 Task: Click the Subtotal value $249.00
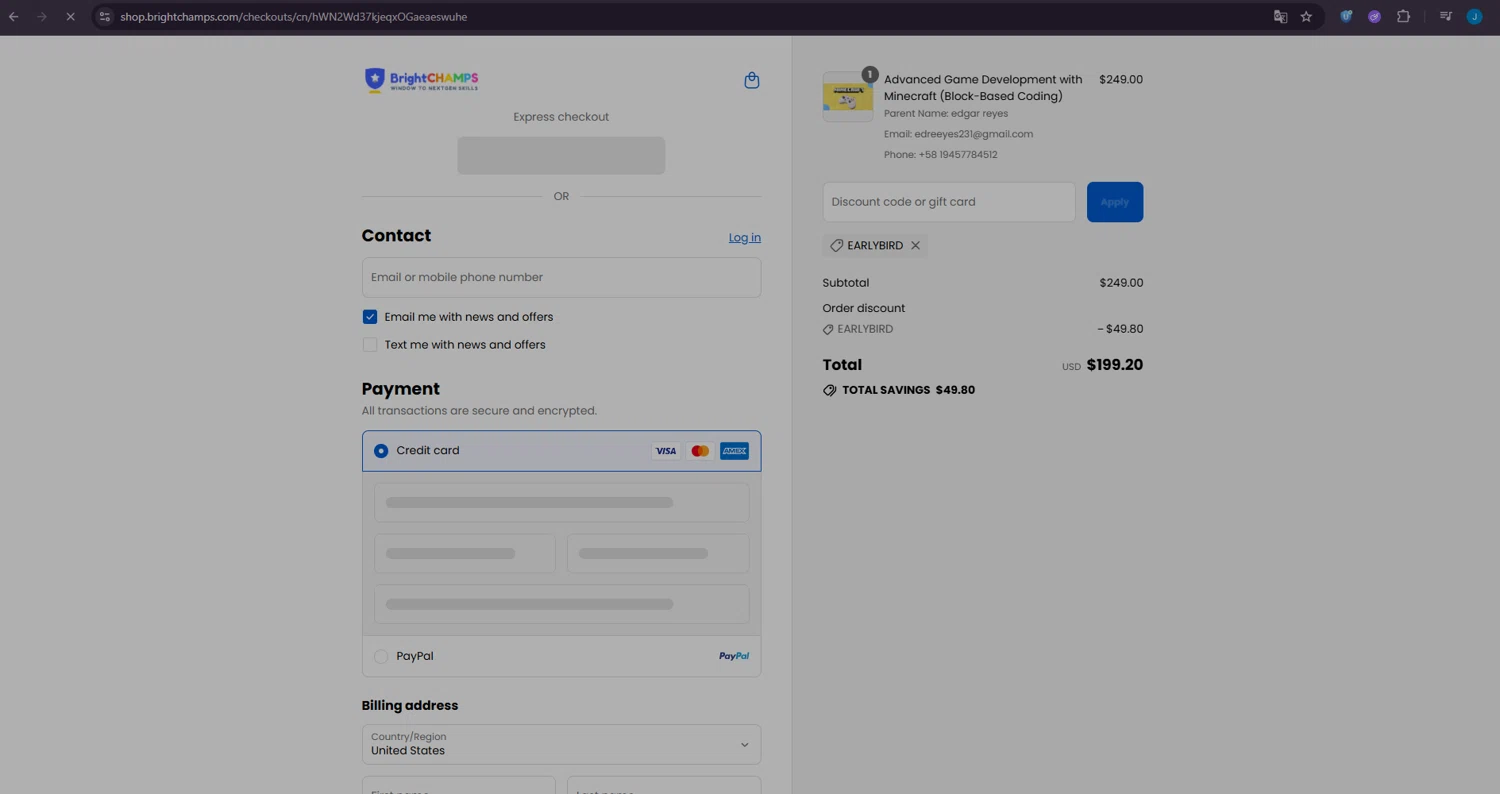click(1120, 283)
